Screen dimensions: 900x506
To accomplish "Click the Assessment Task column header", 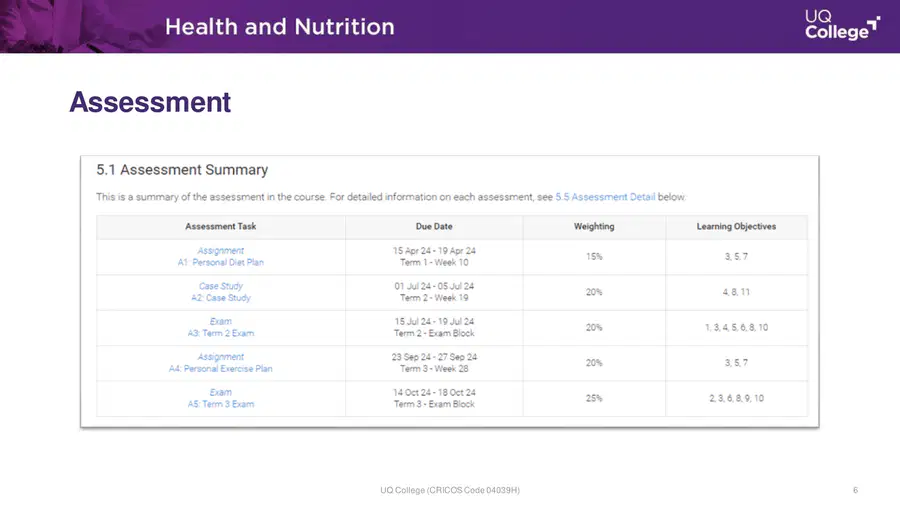I will [220, 227].
